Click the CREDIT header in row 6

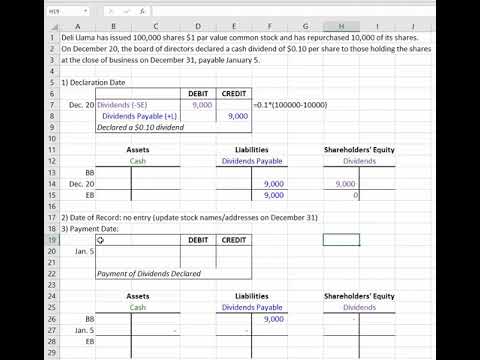[234, 94]
